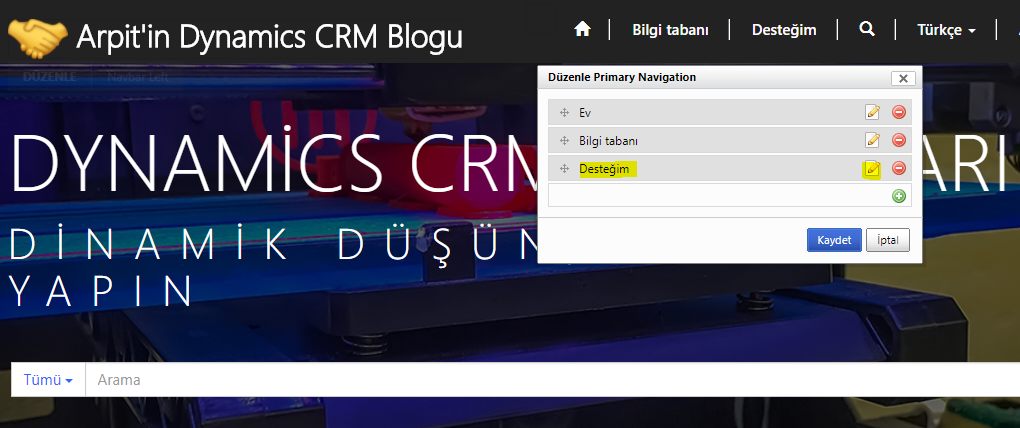This screenshot has width=1020, height=428.
Task: Delete the Bilgi tabanı navigation item
Action: pos(898,140)
